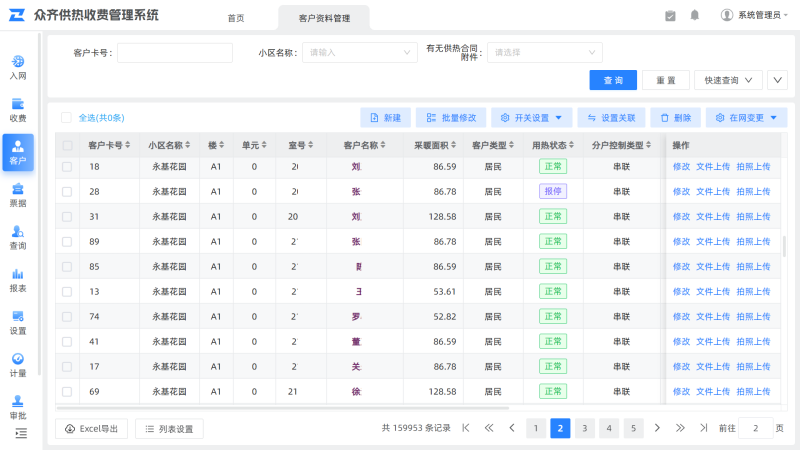800x450 pixels.
Task: Open the 设置 sidebar icon
Action: click(x=18, y=322)
